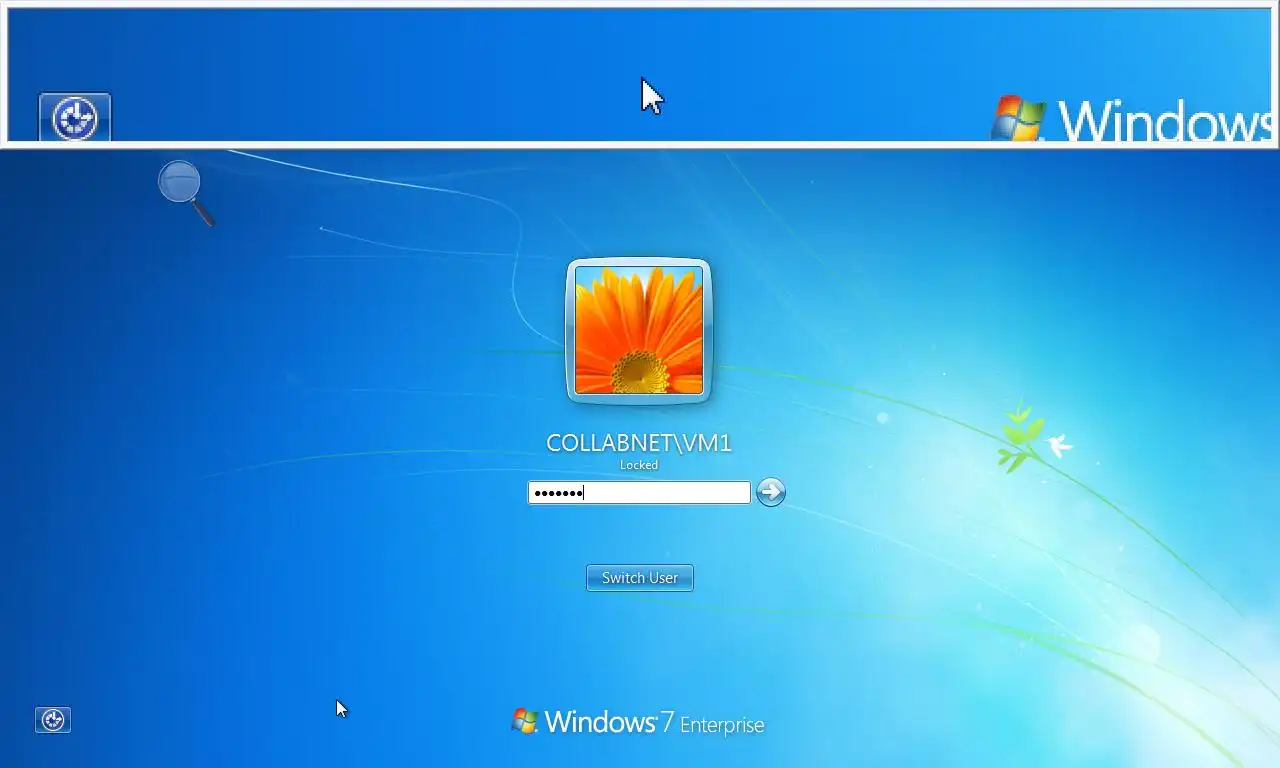Click the Locked status text
This screenshot has width=1280, height=768.
point(639,465)
